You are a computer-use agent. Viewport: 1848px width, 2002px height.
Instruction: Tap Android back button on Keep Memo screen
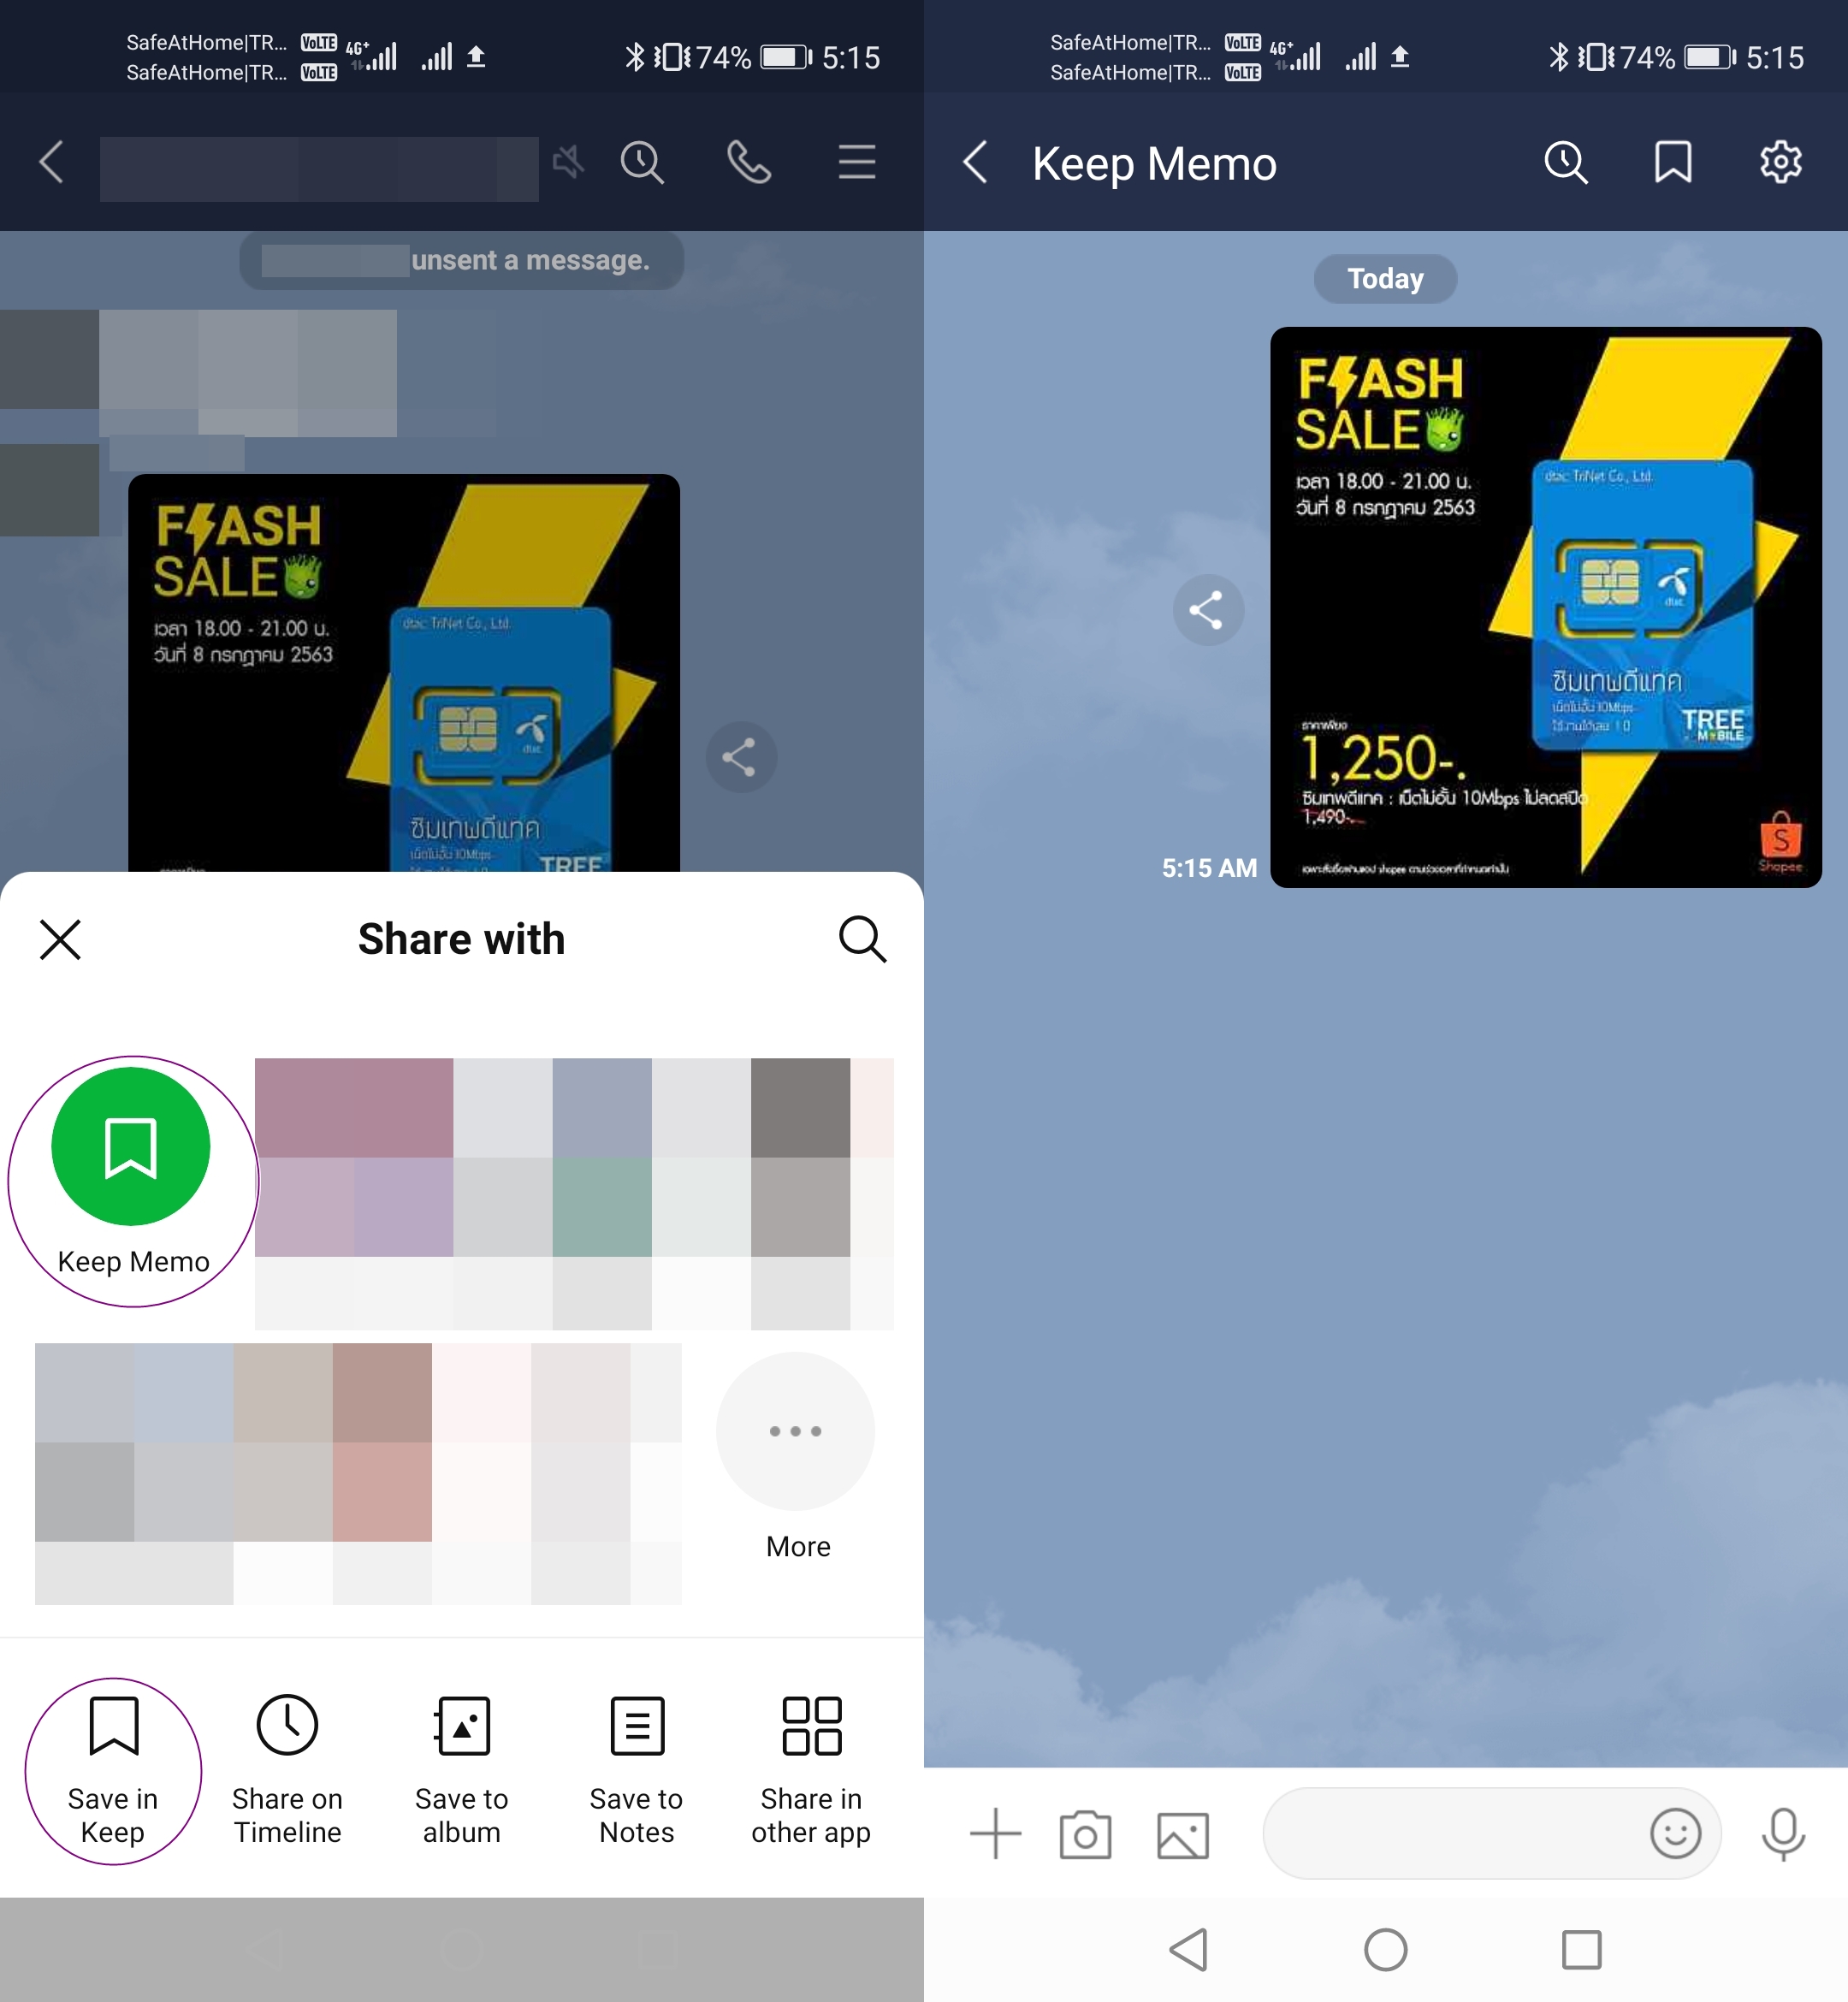1189,1949
